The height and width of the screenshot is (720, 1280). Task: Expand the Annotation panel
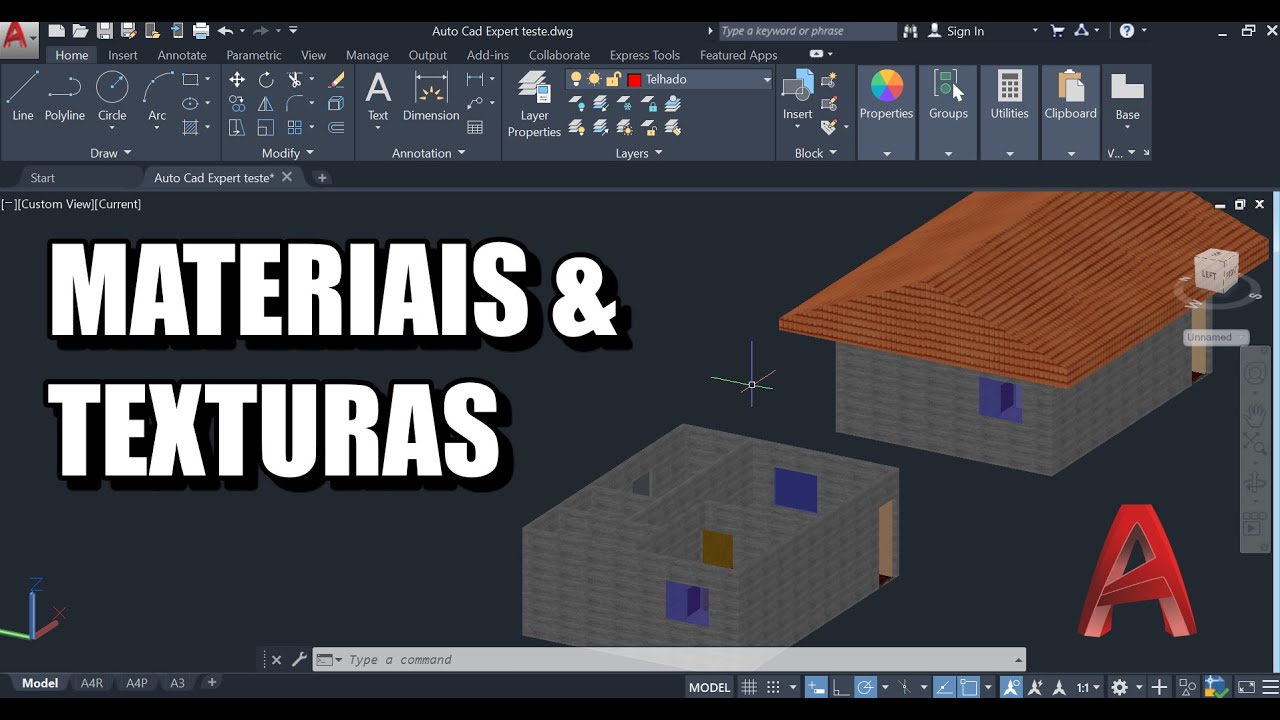[x=428, y=153]
